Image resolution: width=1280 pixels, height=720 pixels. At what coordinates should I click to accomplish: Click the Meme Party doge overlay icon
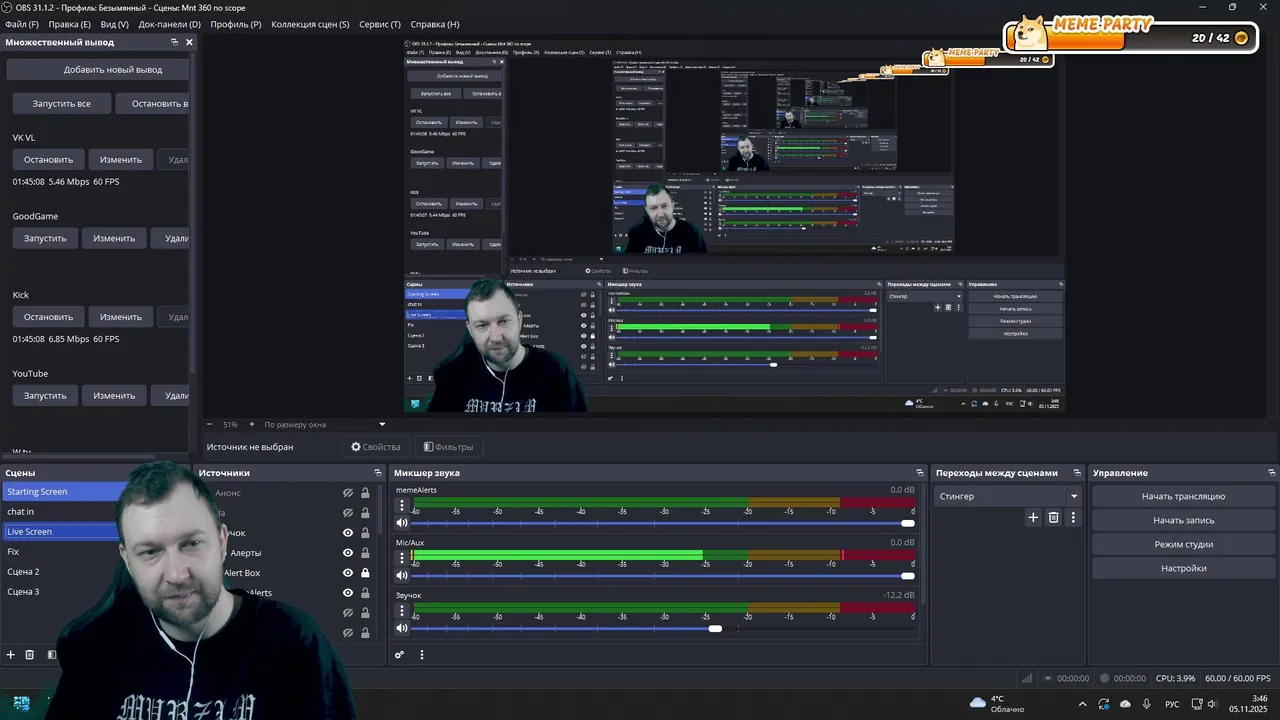click(1027, 35)
